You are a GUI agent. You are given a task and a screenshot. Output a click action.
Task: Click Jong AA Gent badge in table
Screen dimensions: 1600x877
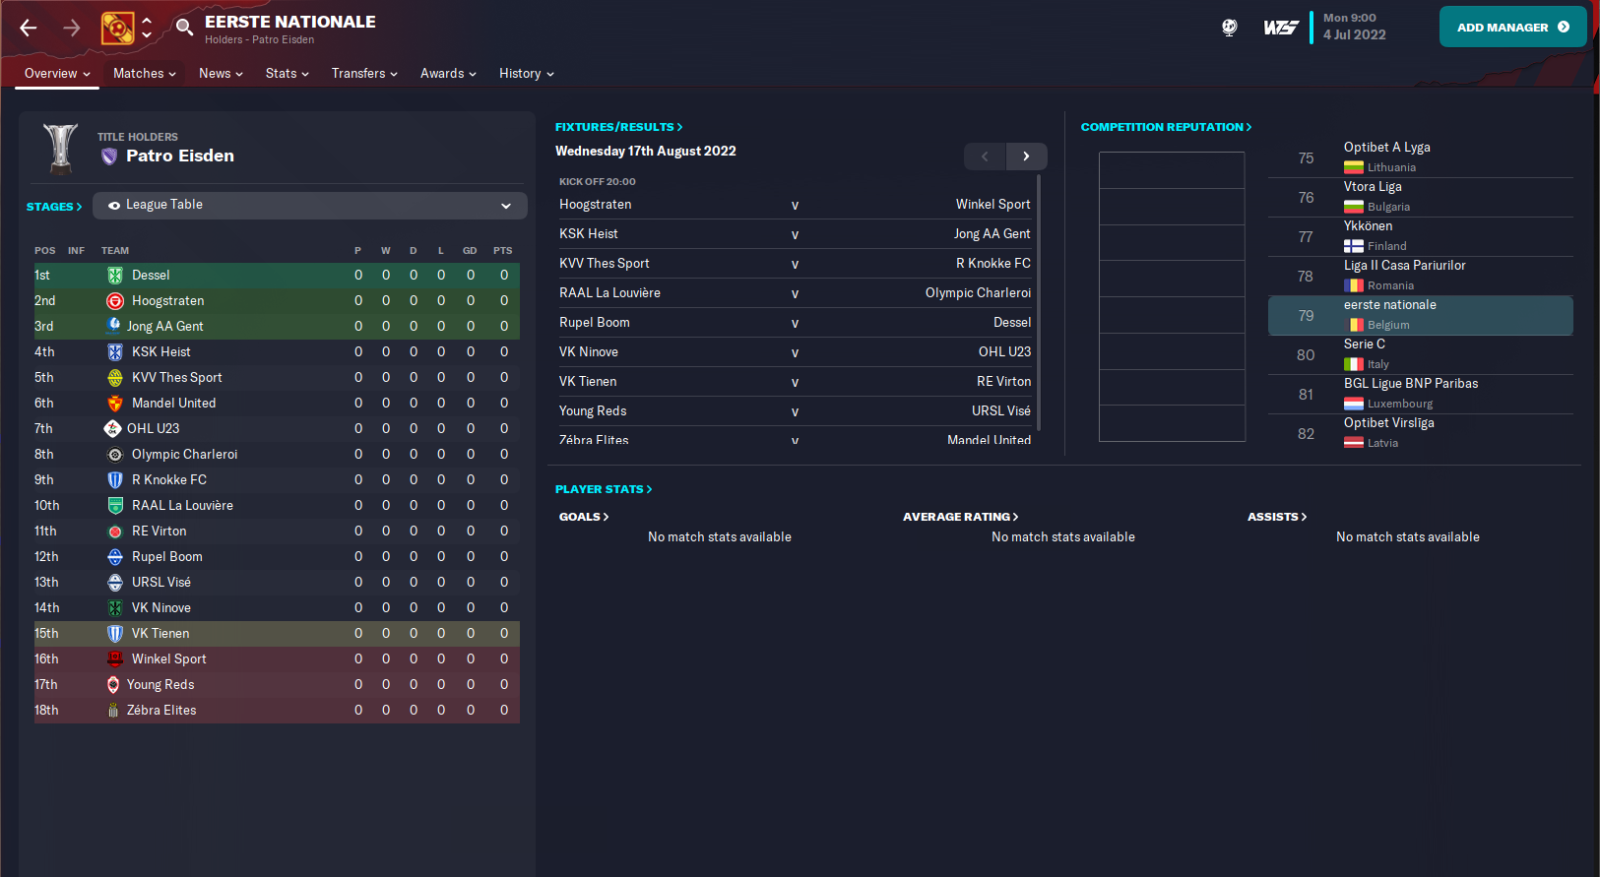[114, 326]
